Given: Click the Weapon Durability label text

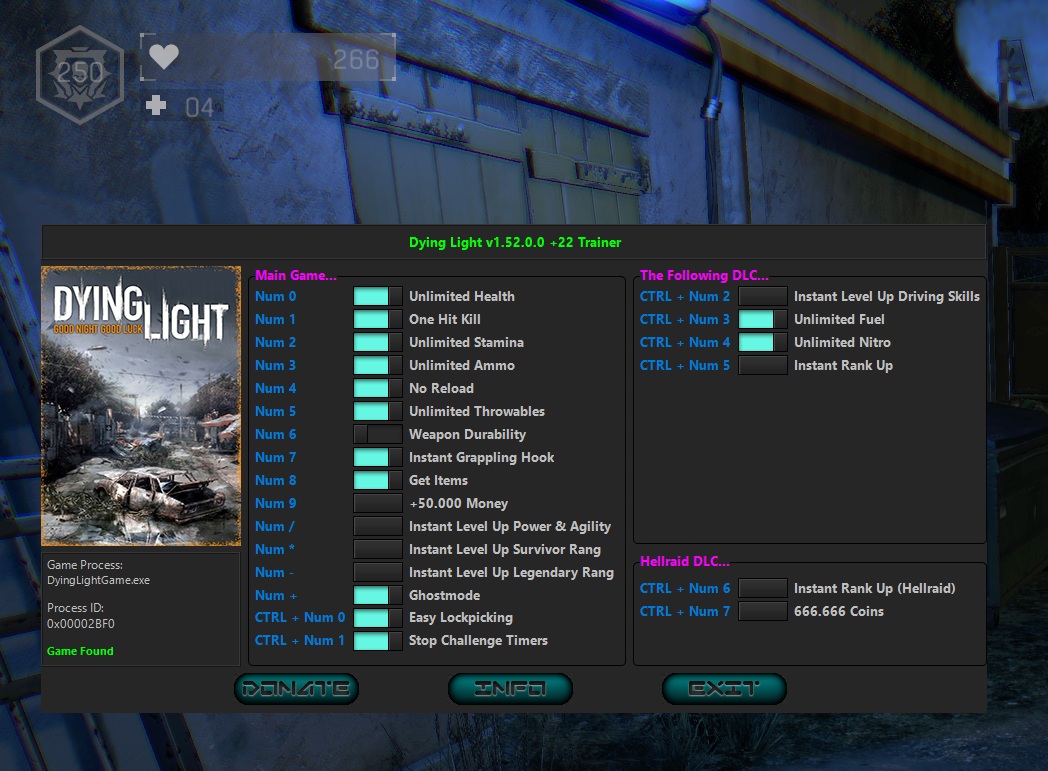Looking at the screenshot, I should click(x=467, y=434).
